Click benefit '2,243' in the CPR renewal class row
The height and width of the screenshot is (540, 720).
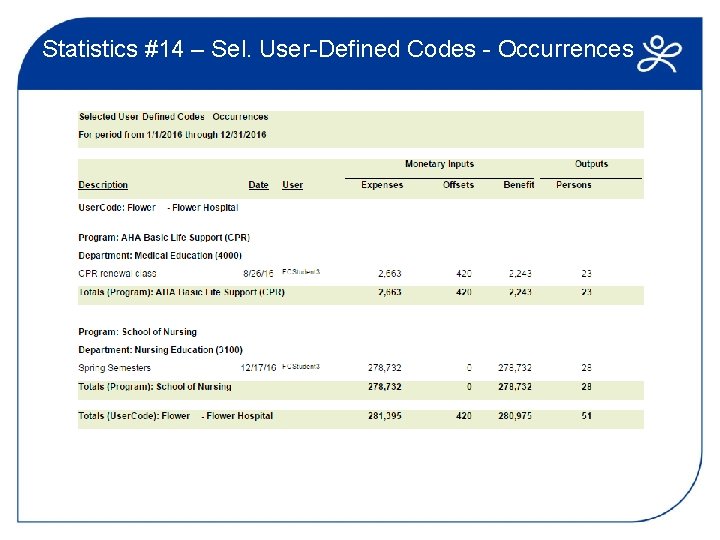520,273
